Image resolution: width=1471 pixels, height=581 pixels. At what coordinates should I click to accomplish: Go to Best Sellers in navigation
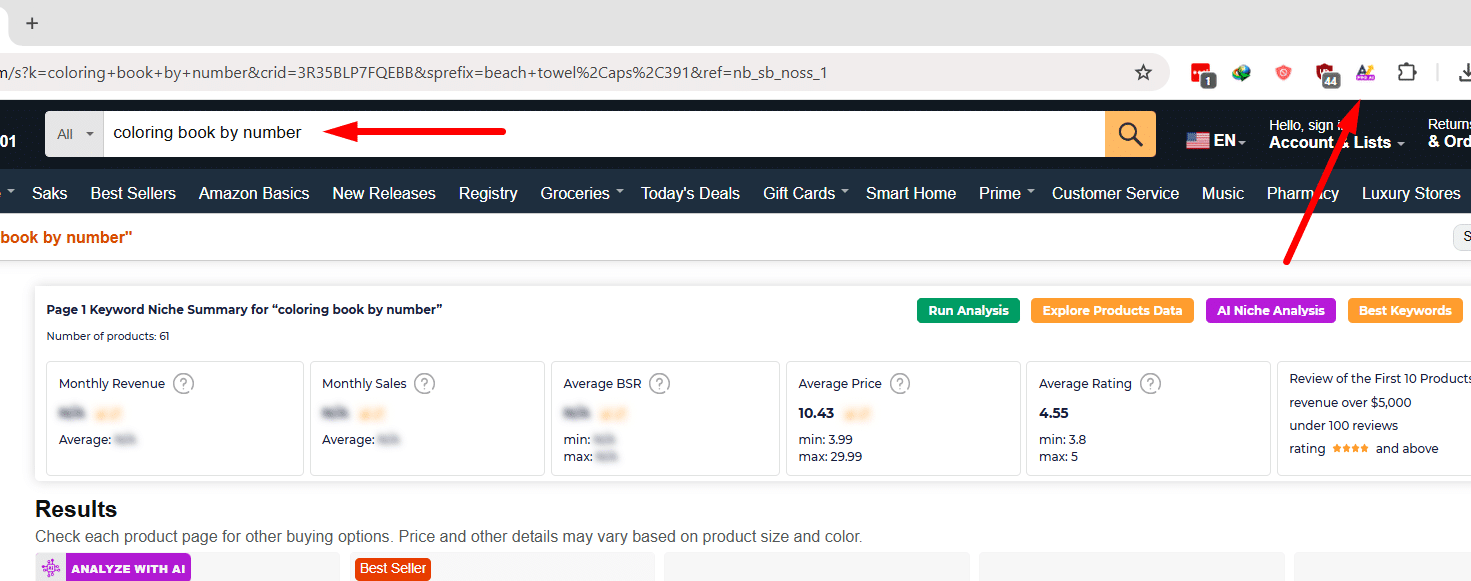pos(133,194)
